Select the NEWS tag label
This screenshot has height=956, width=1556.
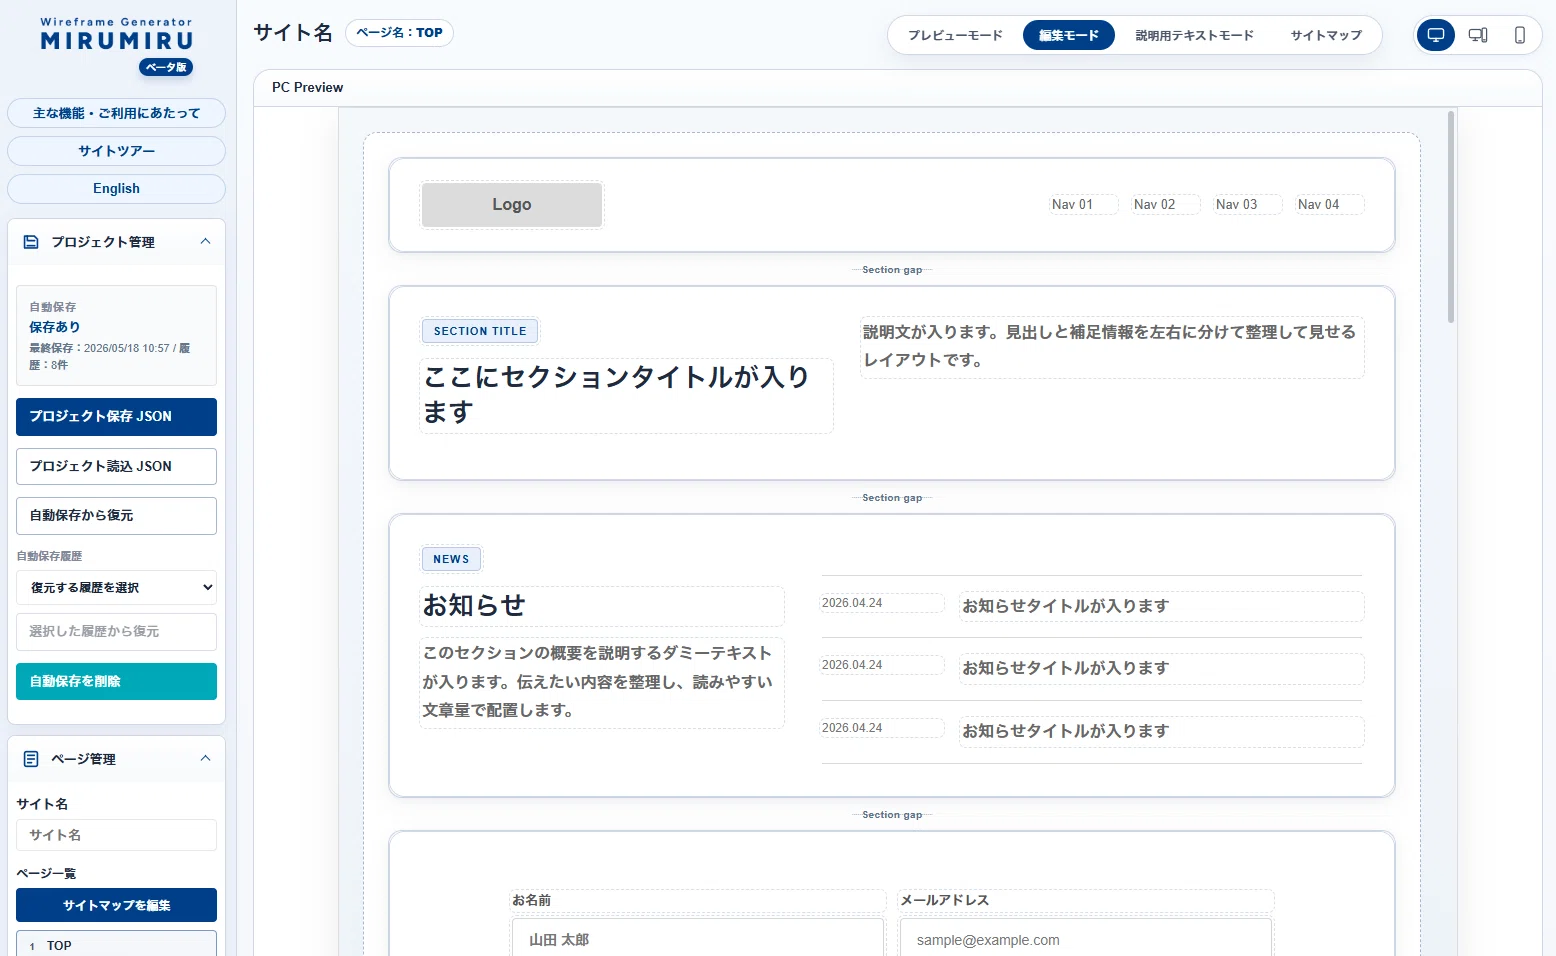451,559
